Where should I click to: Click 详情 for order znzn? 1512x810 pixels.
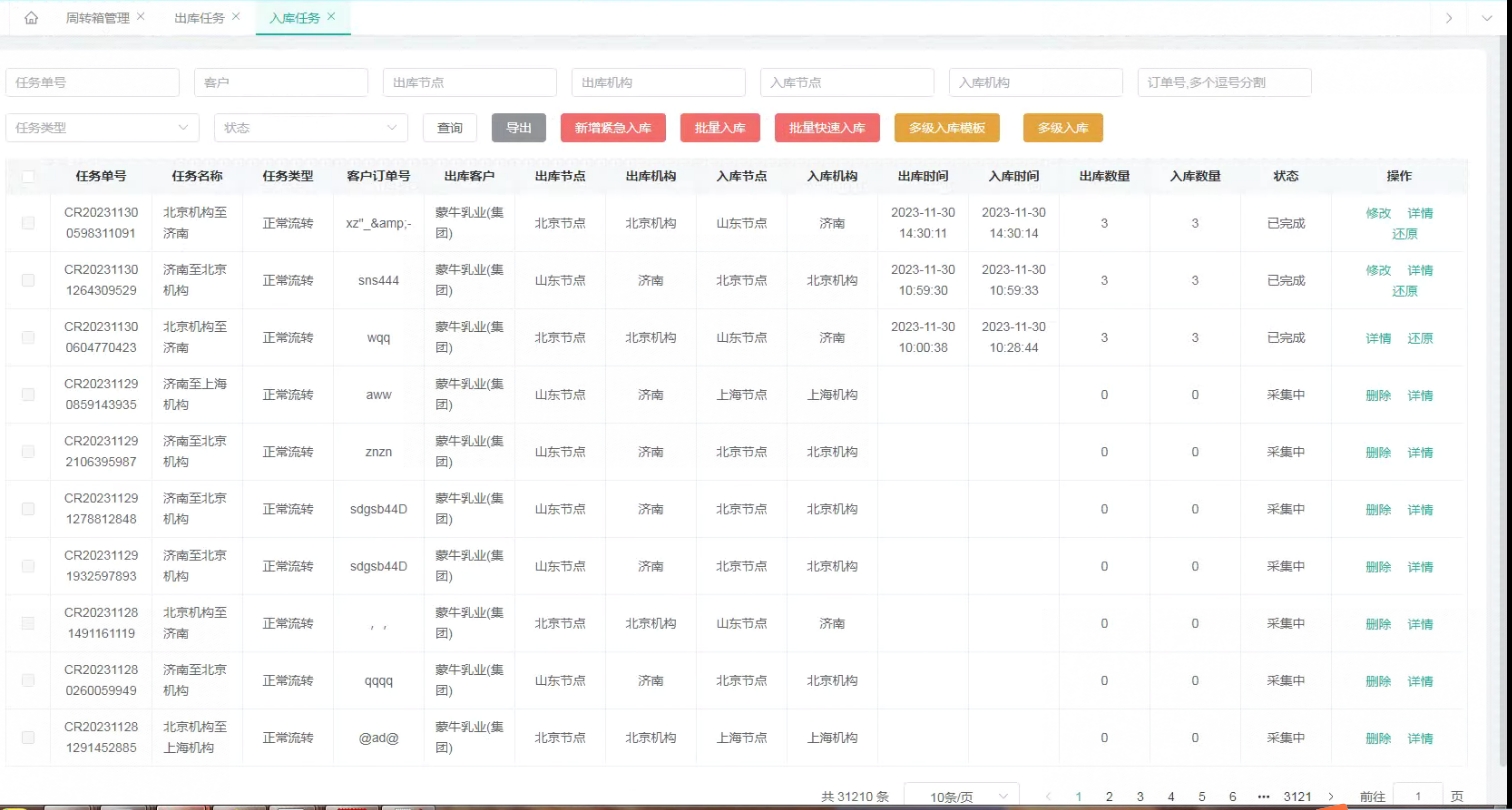pos(1420,452)
